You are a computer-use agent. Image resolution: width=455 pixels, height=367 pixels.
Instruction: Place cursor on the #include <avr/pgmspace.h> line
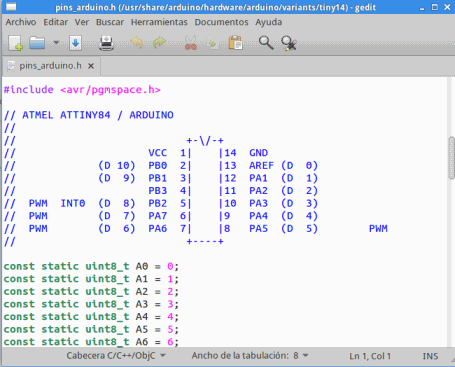click(82, 90)
